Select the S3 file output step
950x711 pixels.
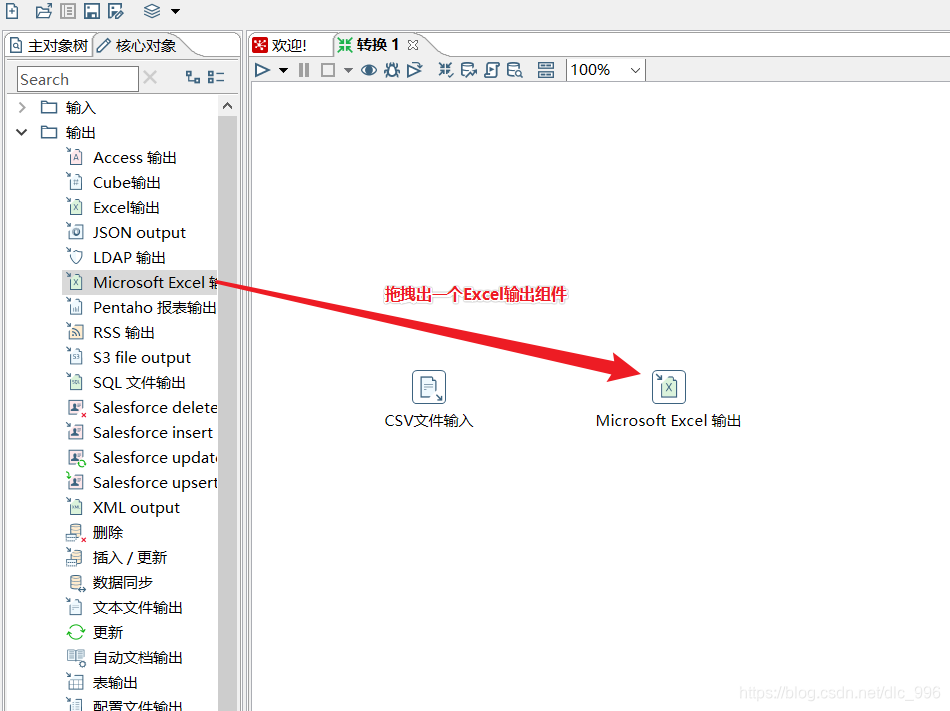128,357
